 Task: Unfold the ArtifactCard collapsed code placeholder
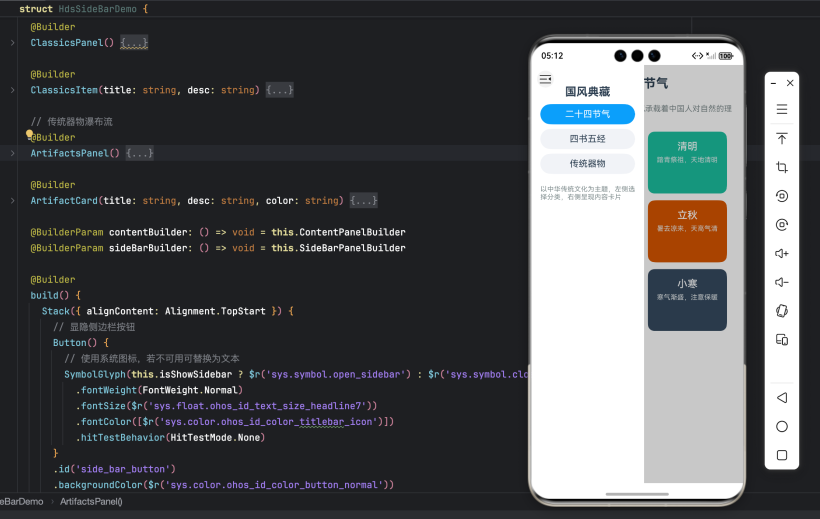click(363, 201)
